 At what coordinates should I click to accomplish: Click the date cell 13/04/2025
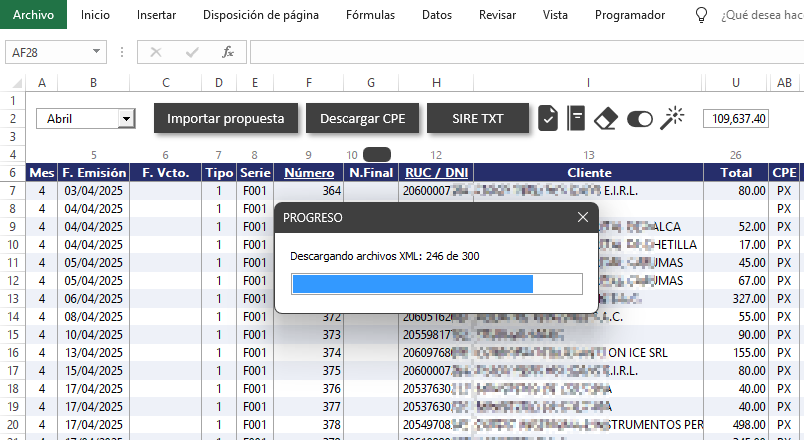point(94,353)
